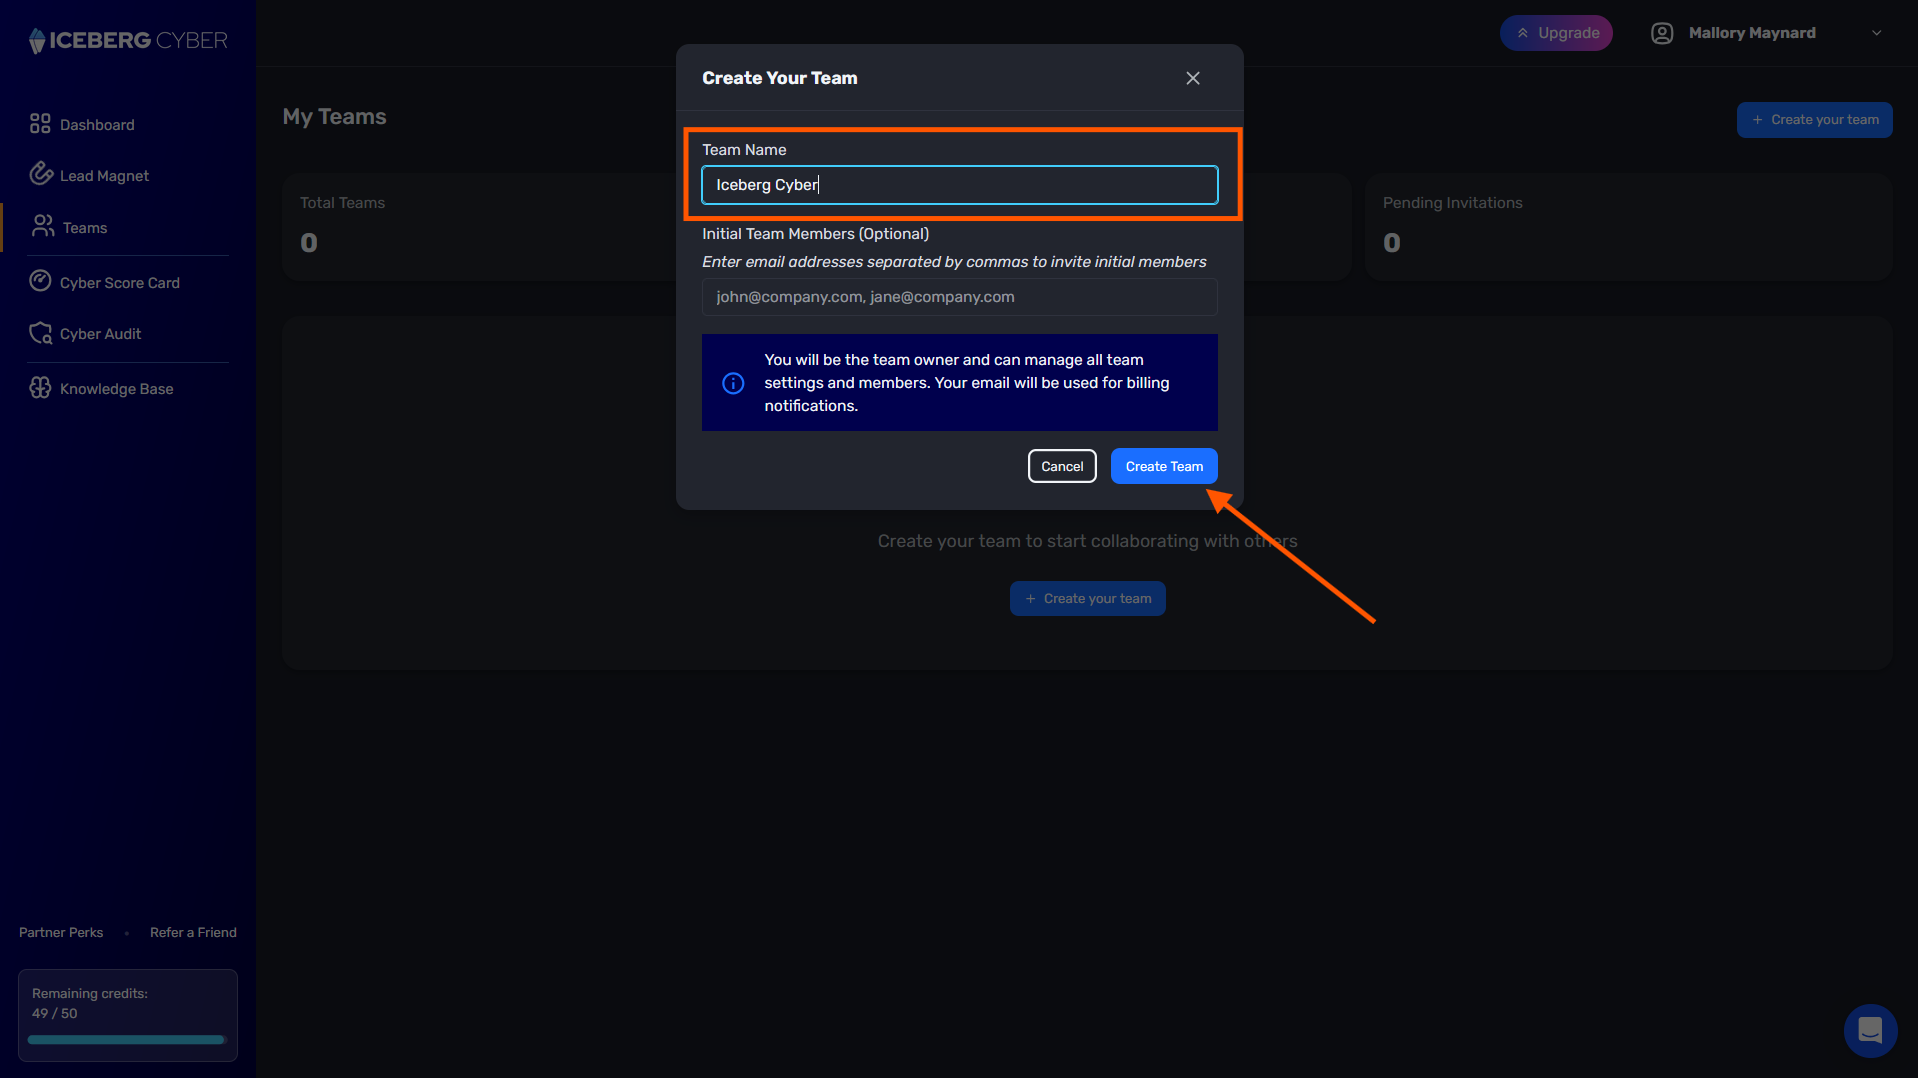Click Cancel in the dialog
Viewport: 1918px width, 1078px height.
1062,466
